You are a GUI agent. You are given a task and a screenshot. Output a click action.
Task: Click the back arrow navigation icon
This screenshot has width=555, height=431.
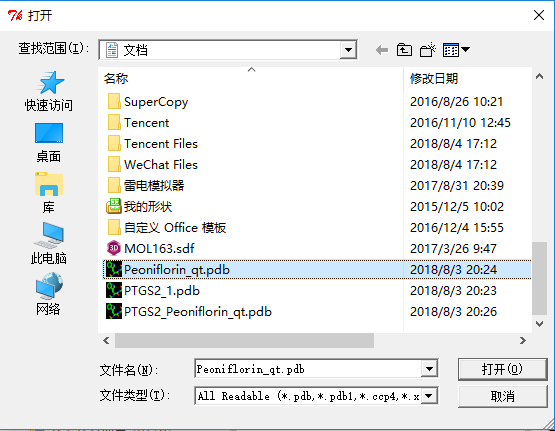tap(382, 50)
